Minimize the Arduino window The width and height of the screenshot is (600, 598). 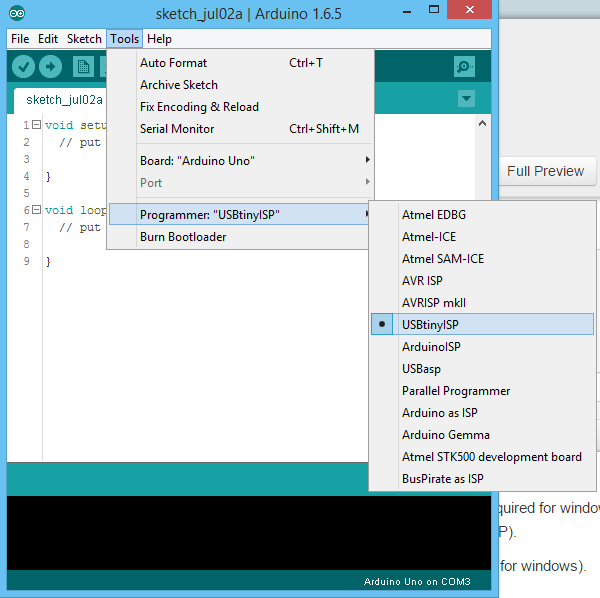[x=407, y=11]
